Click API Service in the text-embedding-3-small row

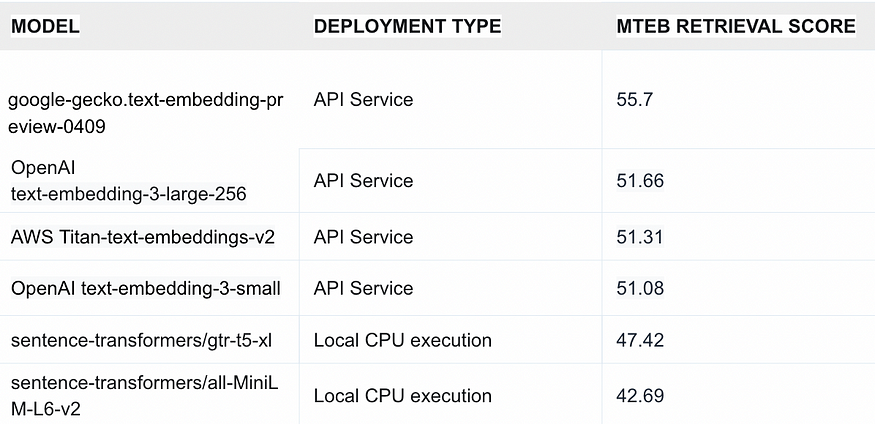363,288
